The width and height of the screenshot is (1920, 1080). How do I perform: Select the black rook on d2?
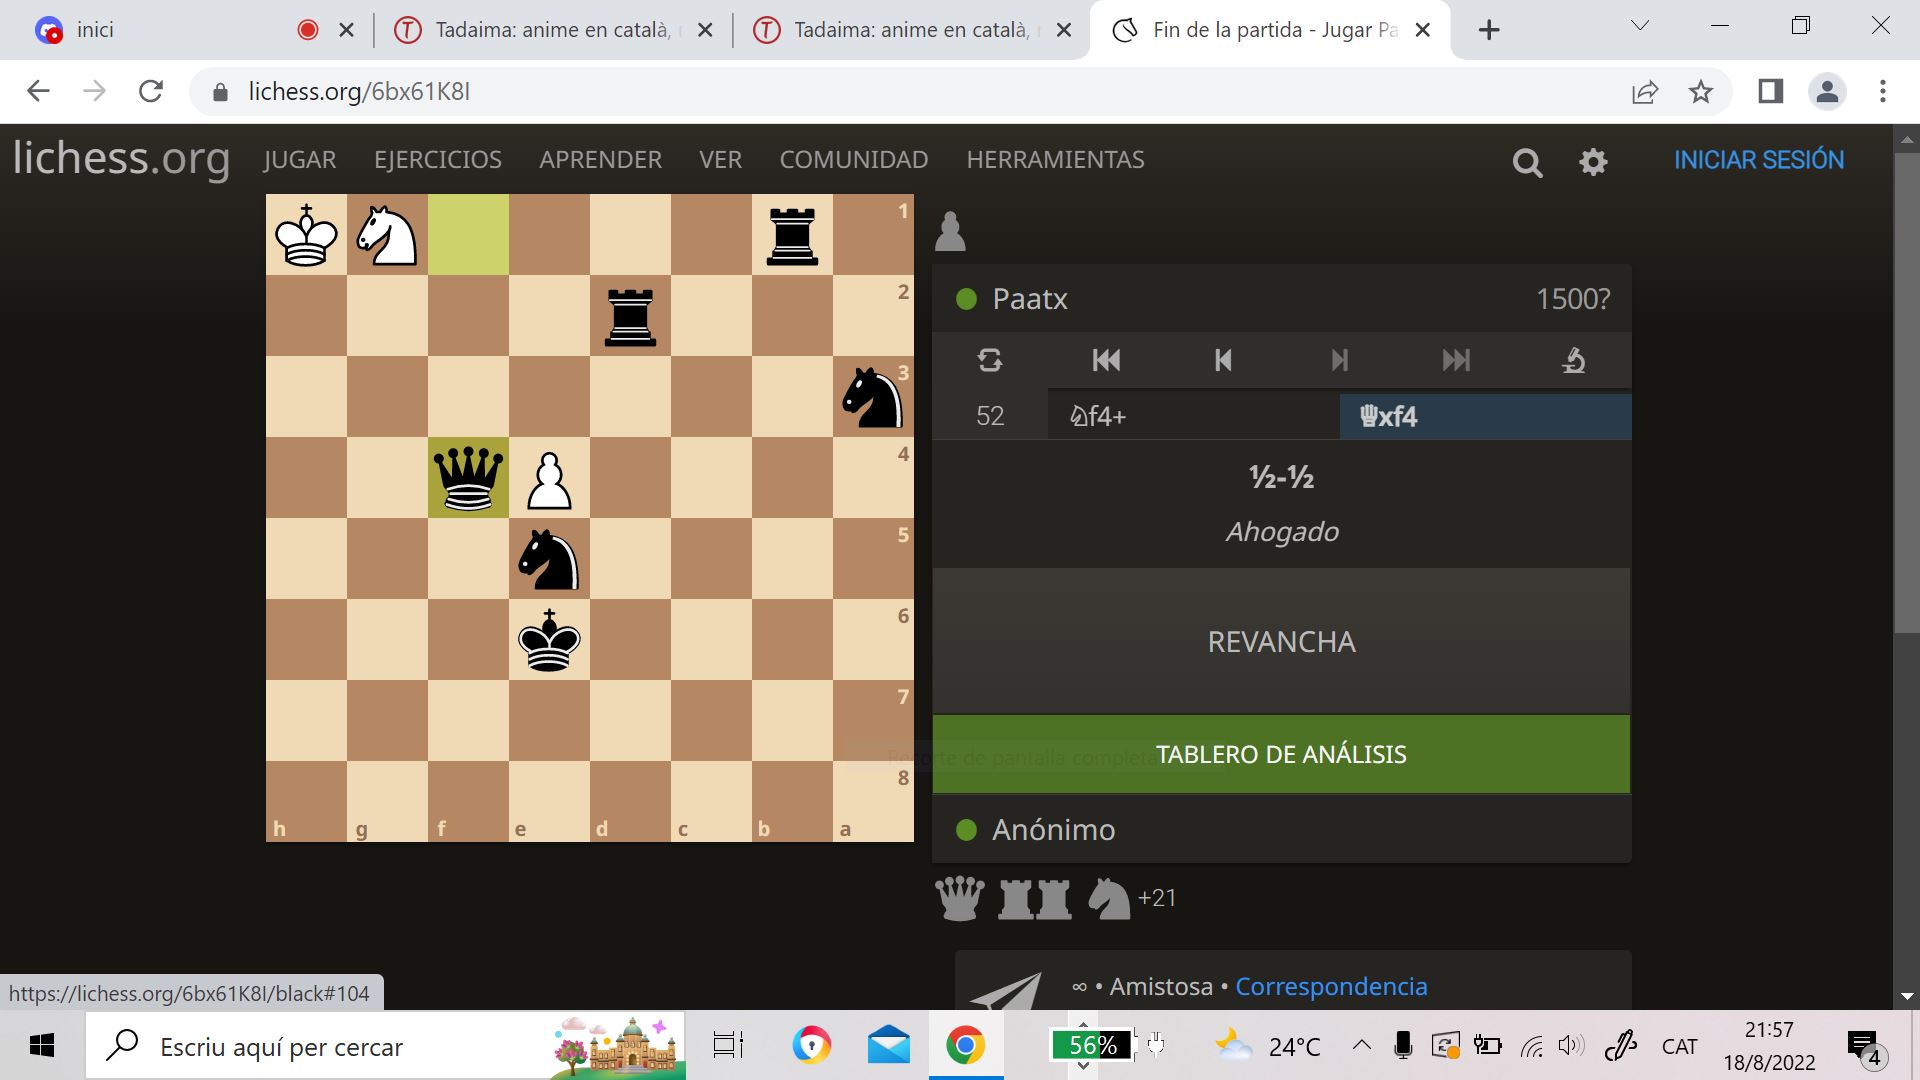[630, 316]
